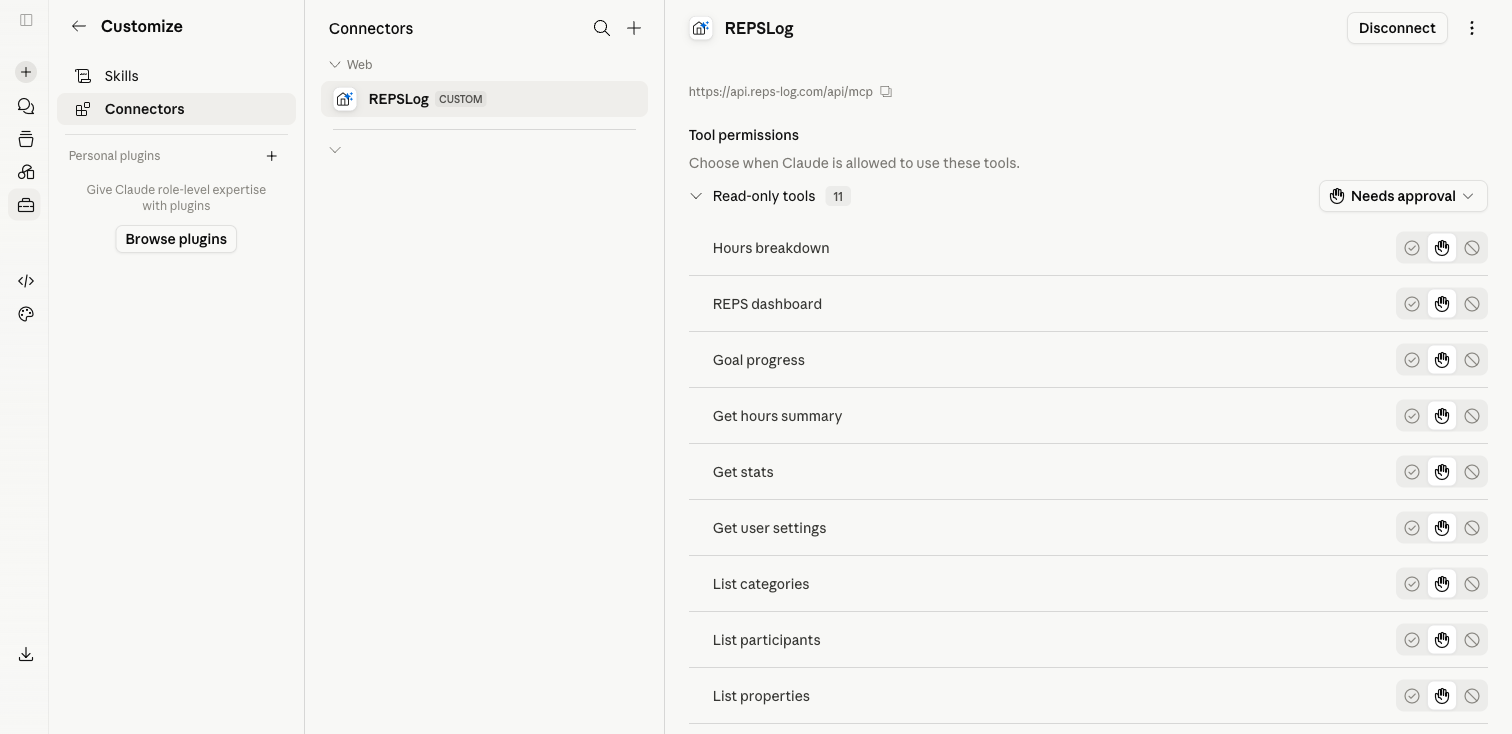The image size is (1512, 734).
Task: Open the projects stack icon in the sidebar
Action: coord(26,139)
